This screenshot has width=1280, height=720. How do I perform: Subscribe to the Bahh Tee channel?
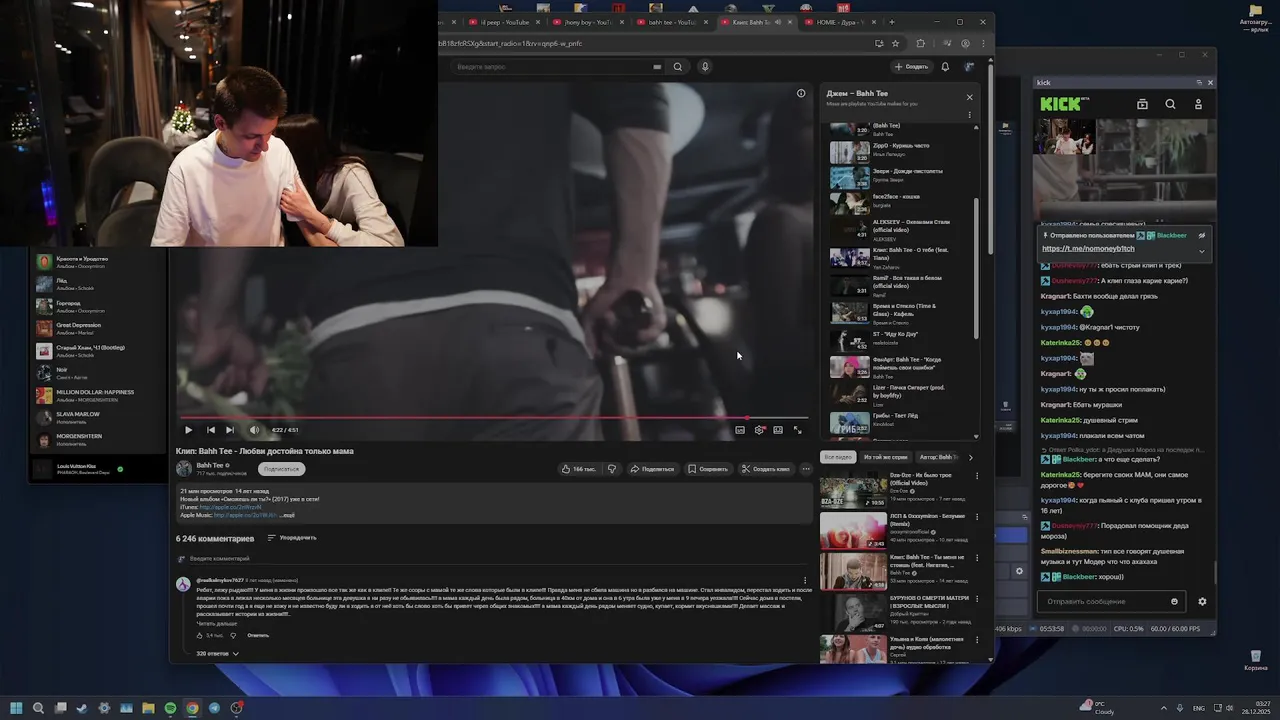[x=281, y=469]
